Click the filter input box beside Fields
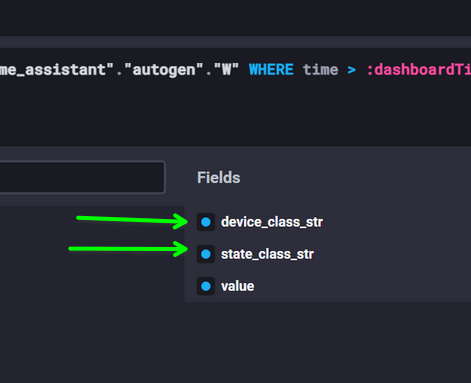Image resolution: width=471 pixels, height=383 pixels. click(x=82, y=177)
